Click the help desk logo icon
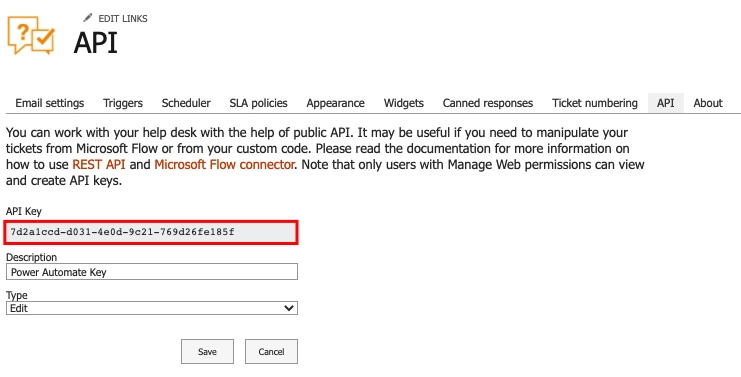Viewport: 741px width, 377px height. (x=31, y=35)
